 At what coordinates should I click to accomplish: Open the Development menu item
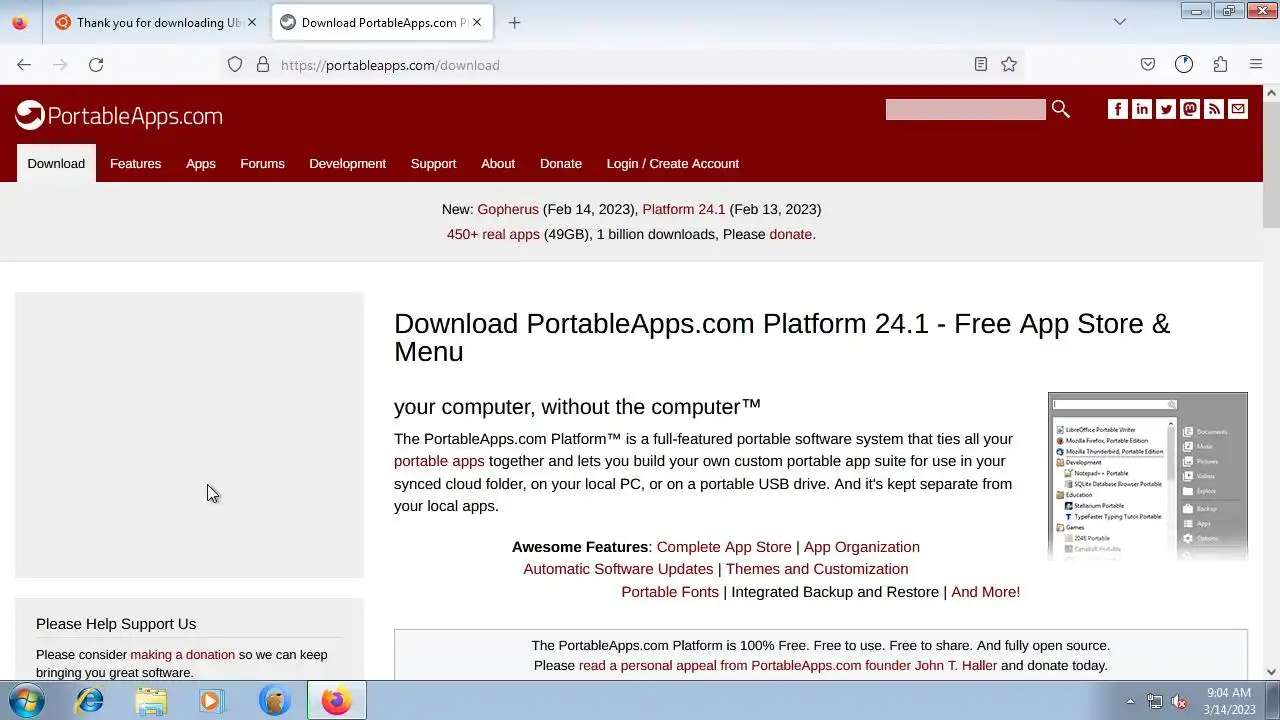pos(347,163)
